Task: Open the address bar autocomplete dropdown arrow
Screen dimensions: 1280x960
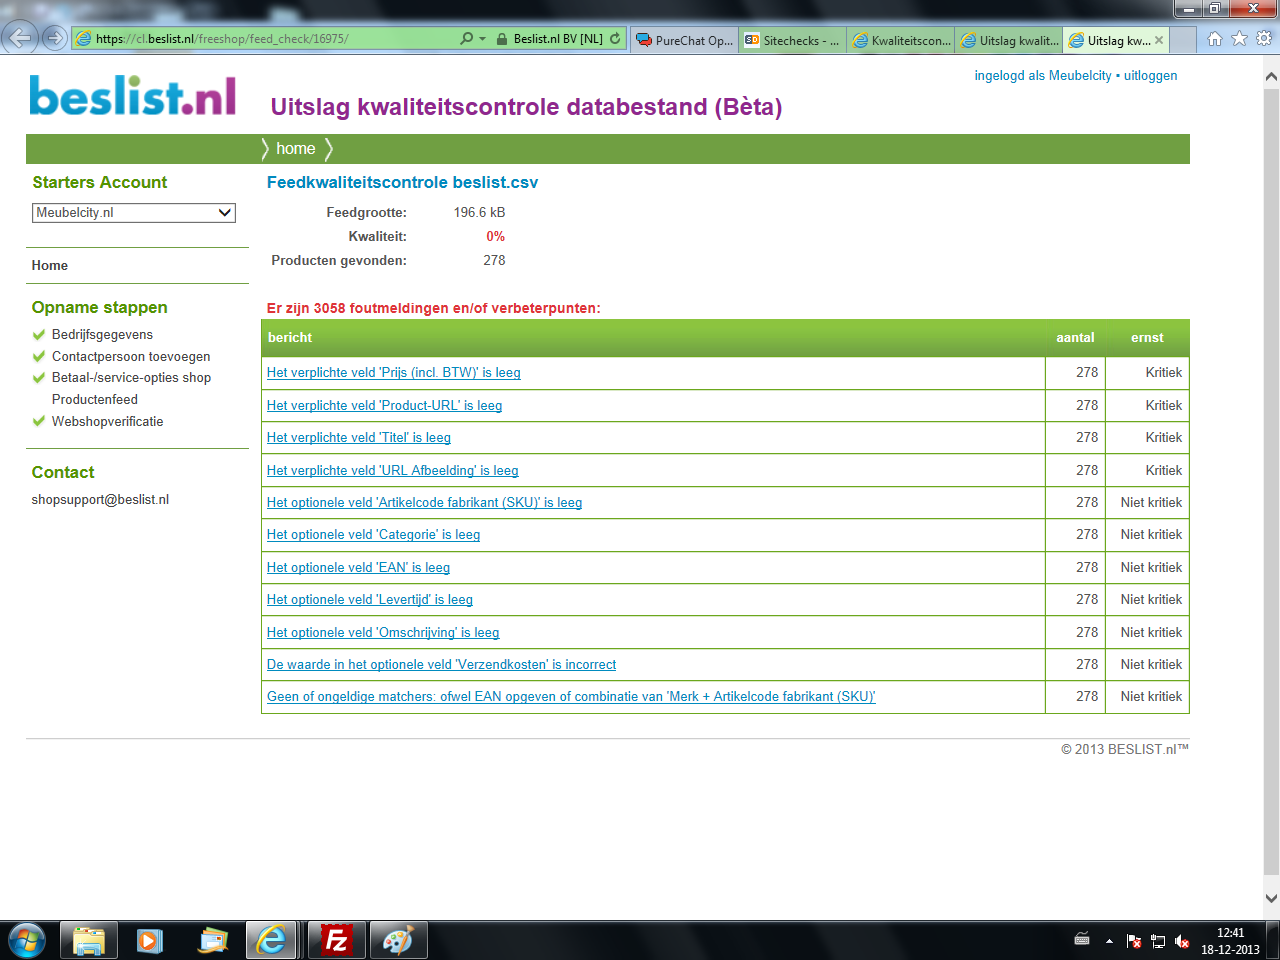Action: 483,39
